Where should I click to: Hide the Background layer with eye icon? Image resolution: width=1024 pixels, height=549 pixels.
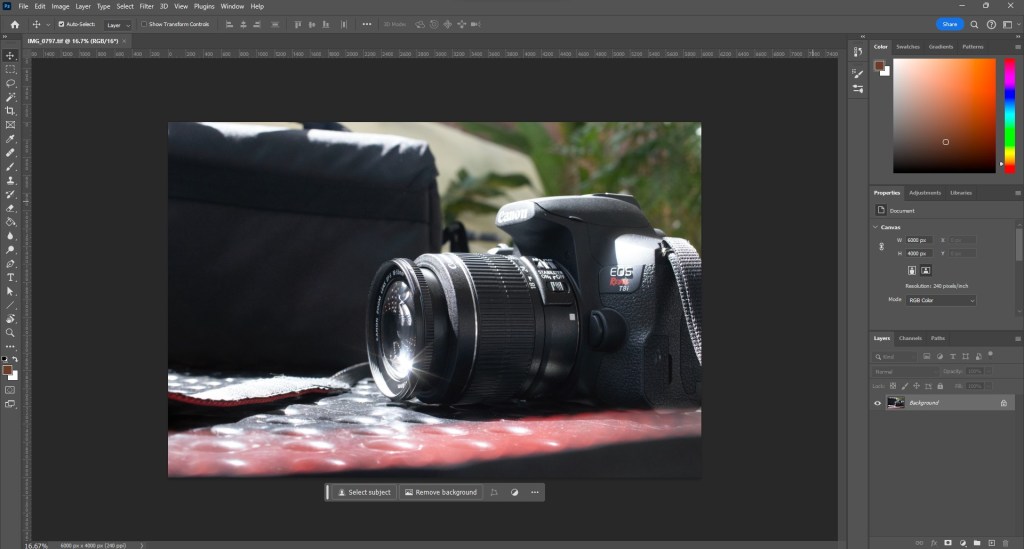pos(877,403)
